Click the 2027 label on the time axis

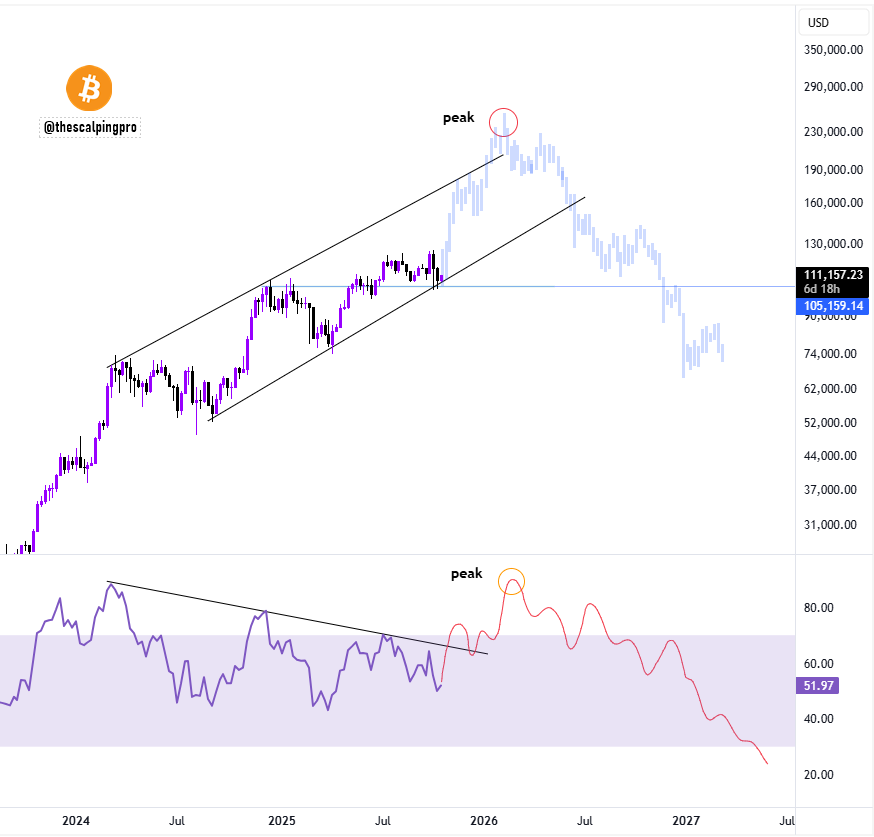coord(686,821)
